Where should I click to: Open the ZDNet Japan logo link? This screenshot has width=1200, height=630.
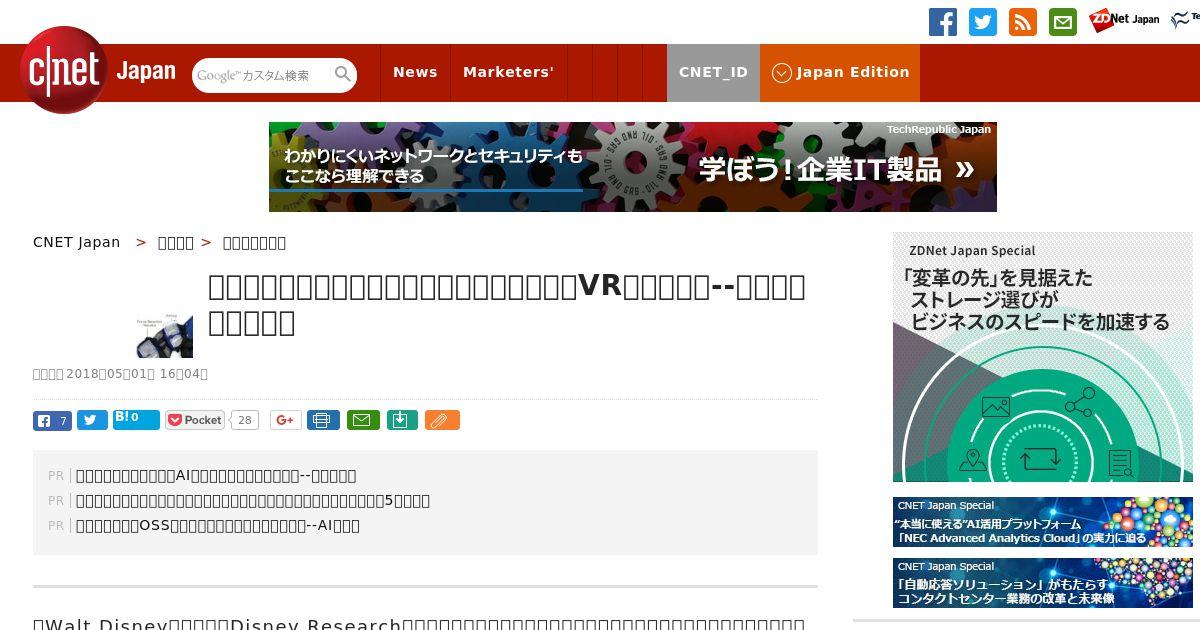[x=1124, y=19]
